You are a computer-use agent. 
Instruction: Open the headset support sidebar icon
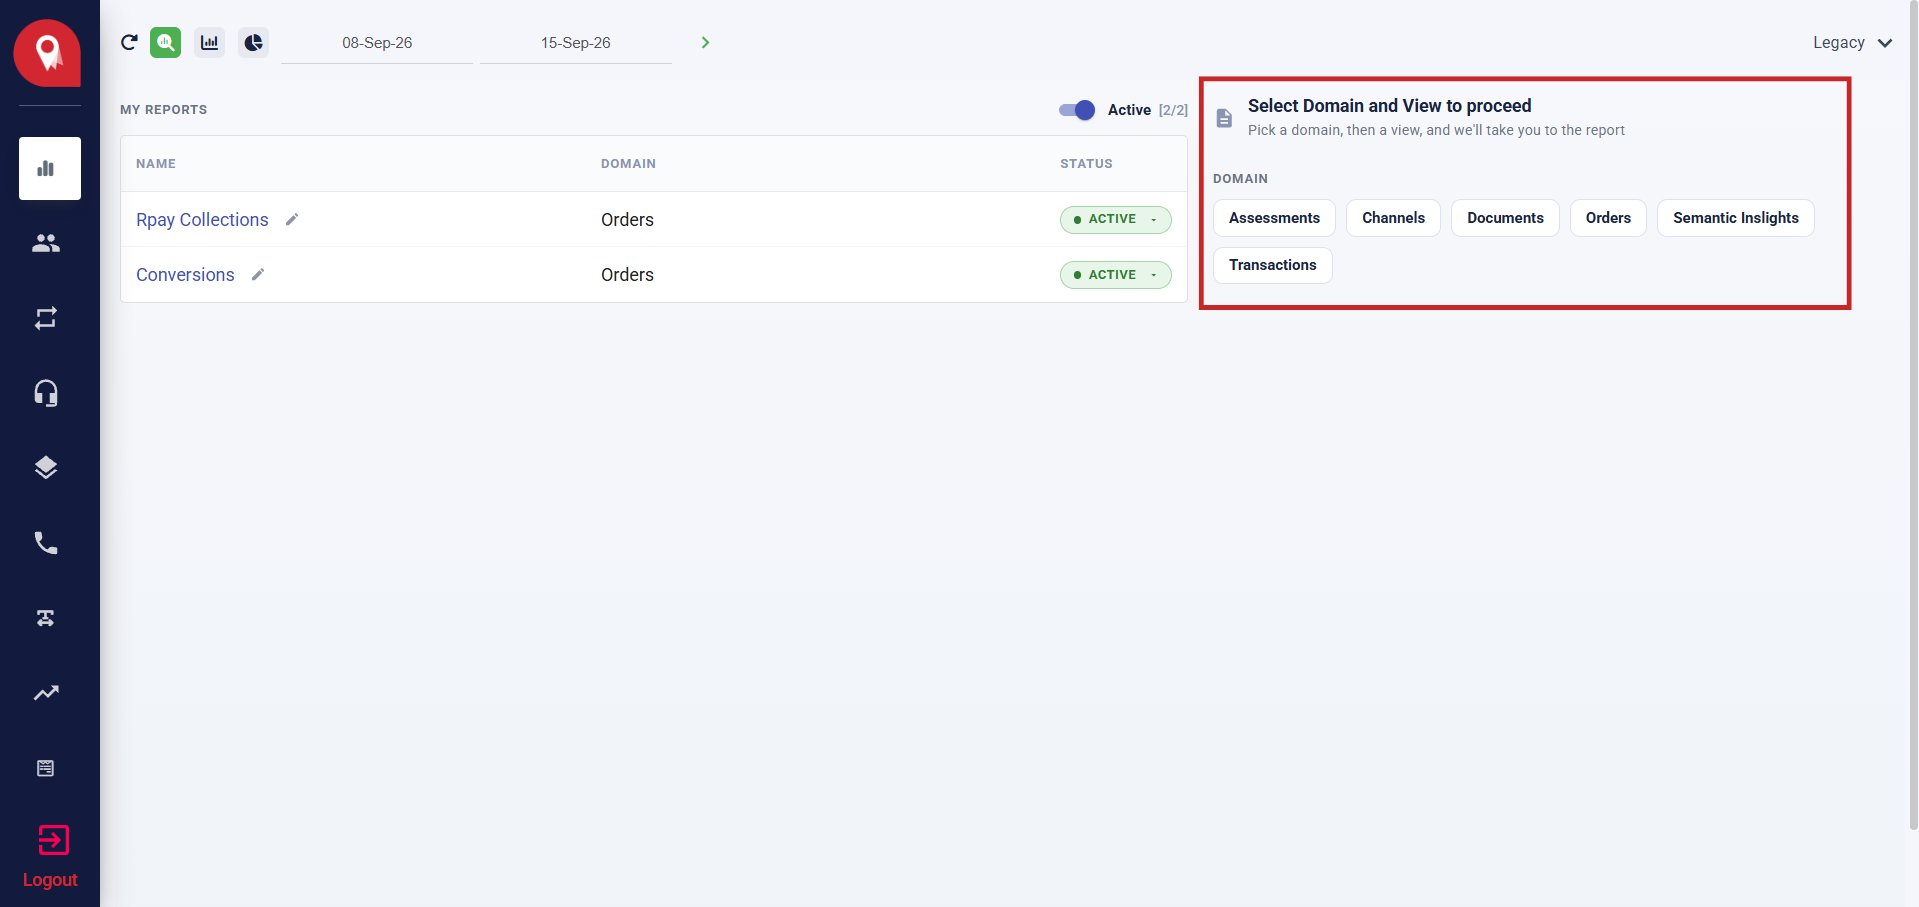pyautogui.click(x=46, y=393)
